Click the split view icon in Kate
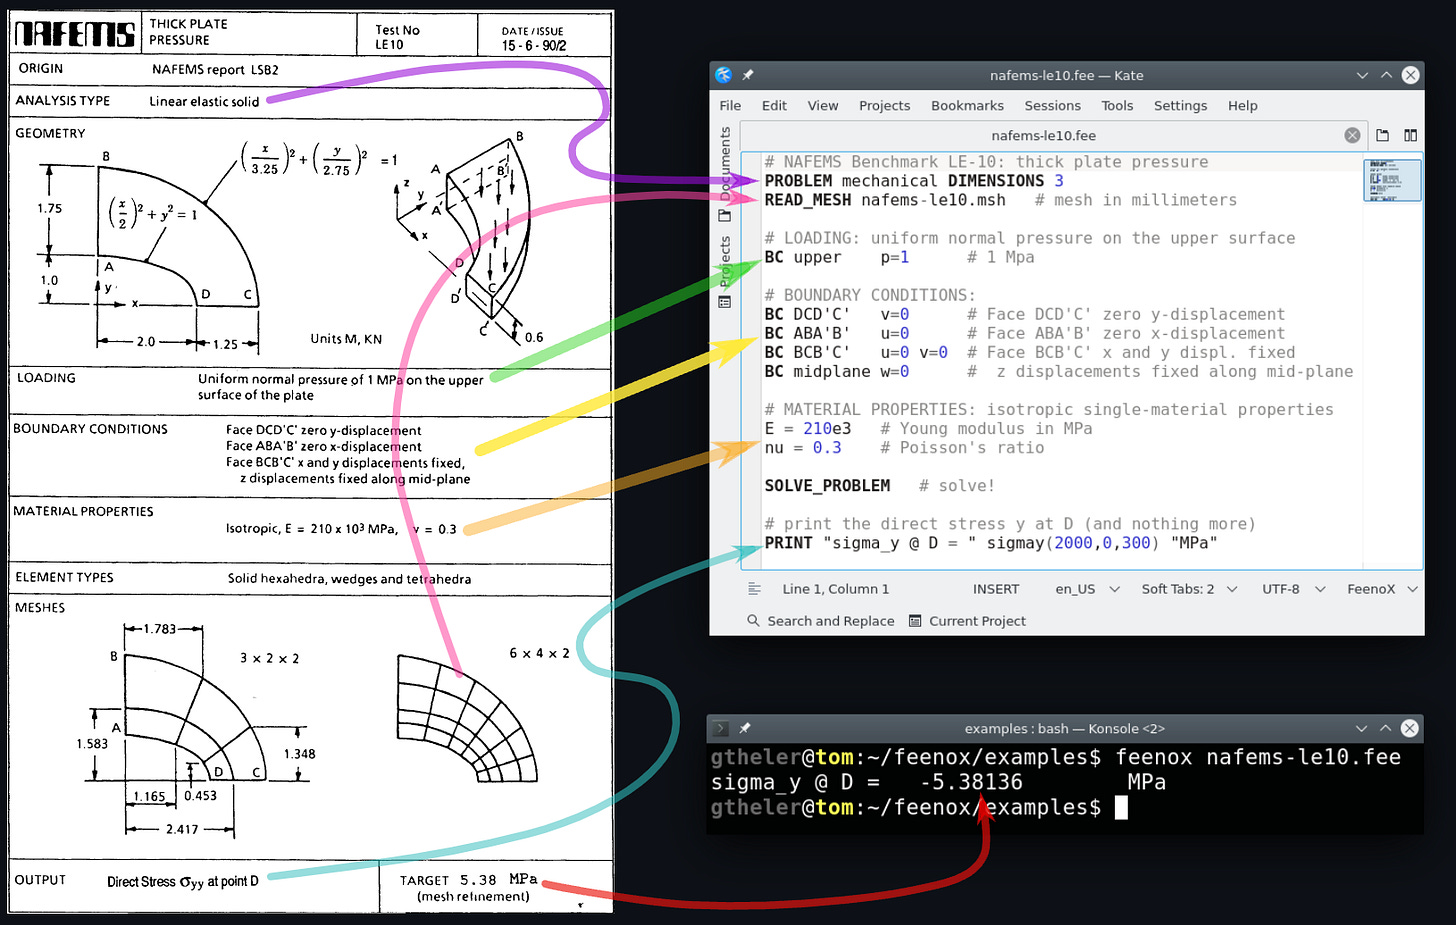The width and height of the screenshot is (1456, 925). pos(1410,135)
